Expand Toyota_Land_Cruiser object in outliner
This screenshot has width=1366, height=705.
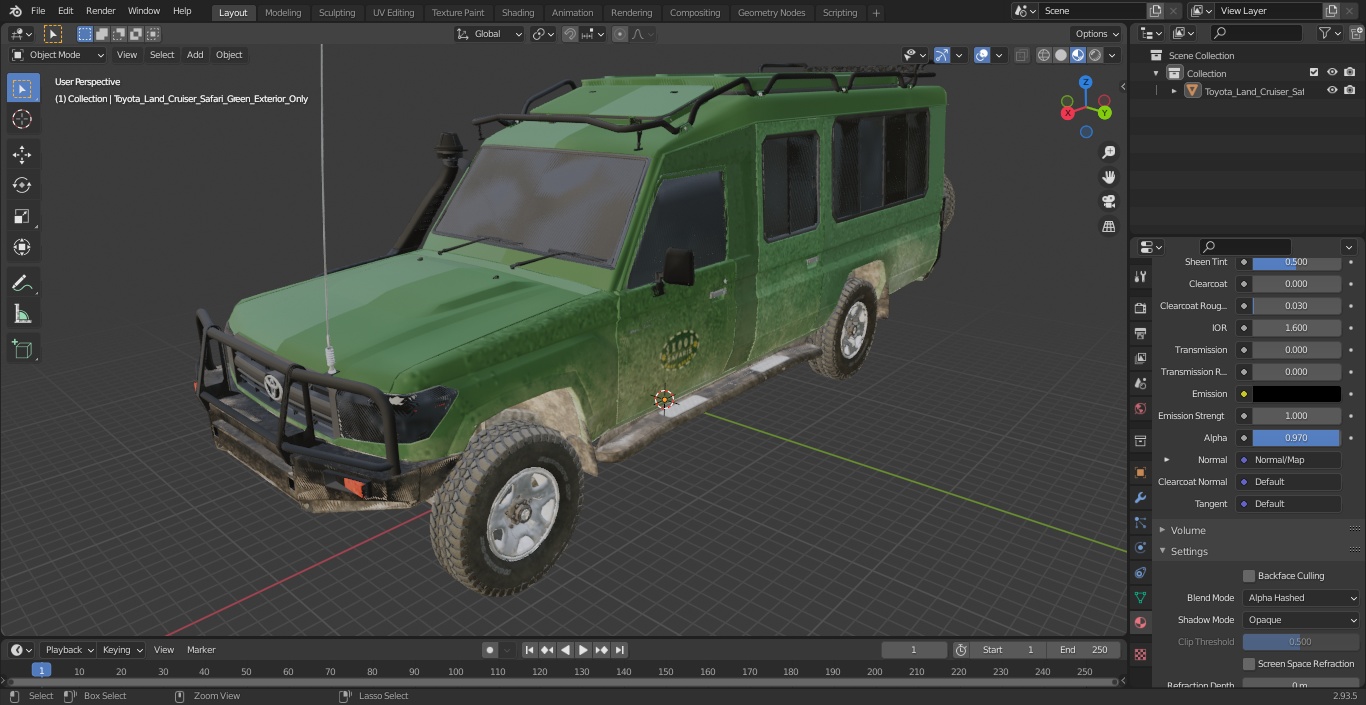[1174, 91]
